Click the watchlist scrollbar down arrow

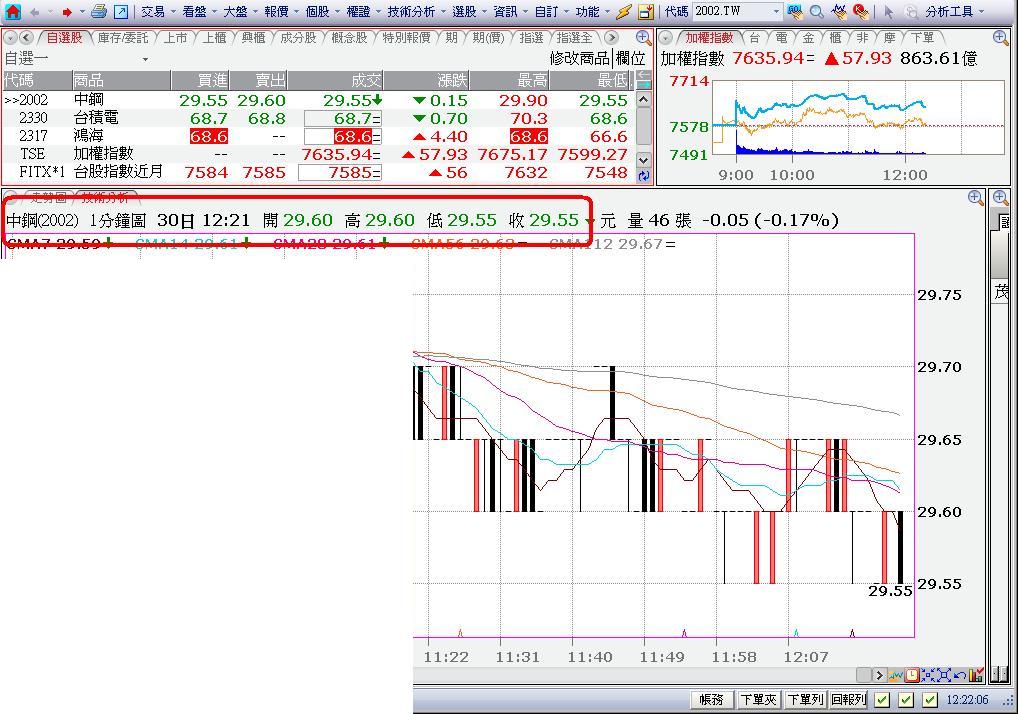[x=643, y=159]
